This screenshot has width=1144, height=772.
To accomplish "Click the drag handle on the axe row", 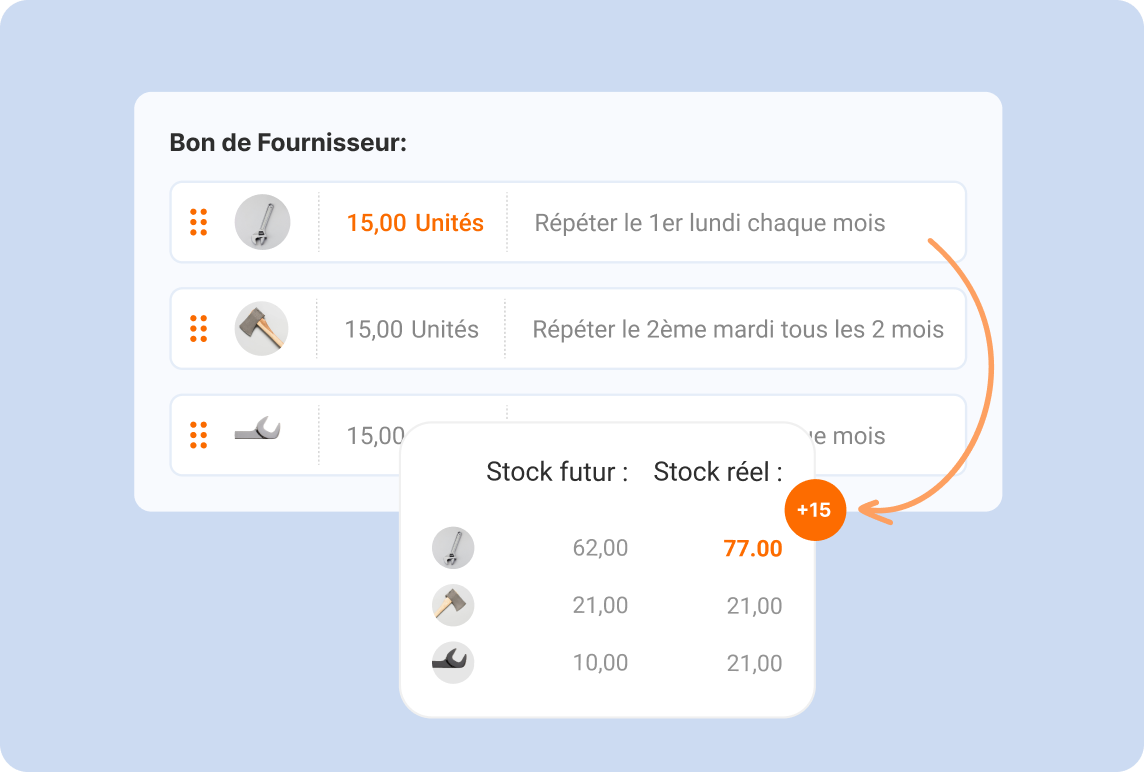I will 198,328.
